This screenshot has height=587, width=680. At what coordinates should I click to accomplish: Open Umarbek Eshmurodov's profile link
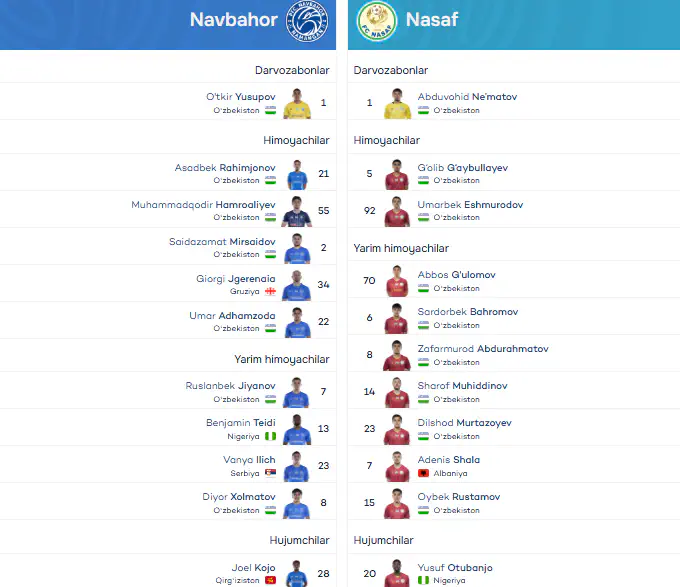470,205
